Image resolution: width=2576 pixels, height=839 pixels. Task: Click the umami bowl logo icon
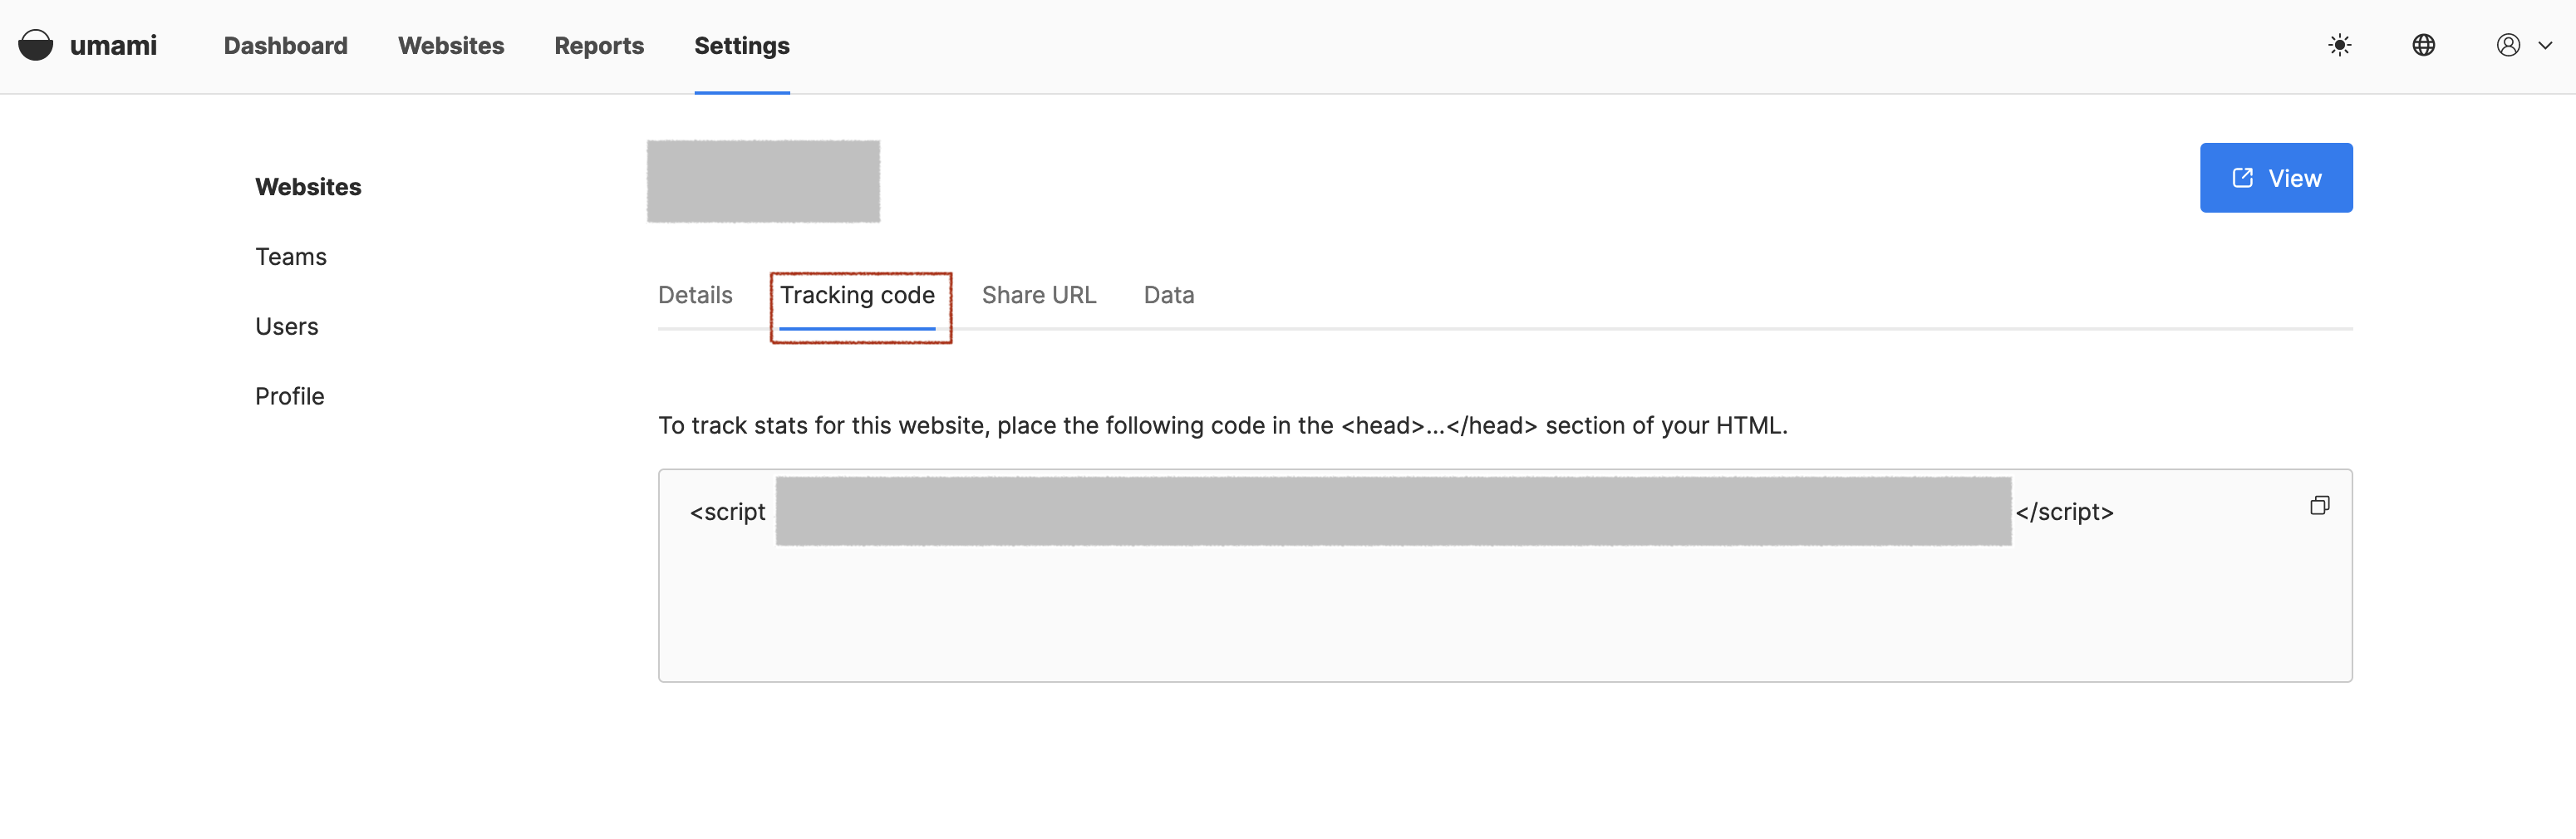coord(36,45)
